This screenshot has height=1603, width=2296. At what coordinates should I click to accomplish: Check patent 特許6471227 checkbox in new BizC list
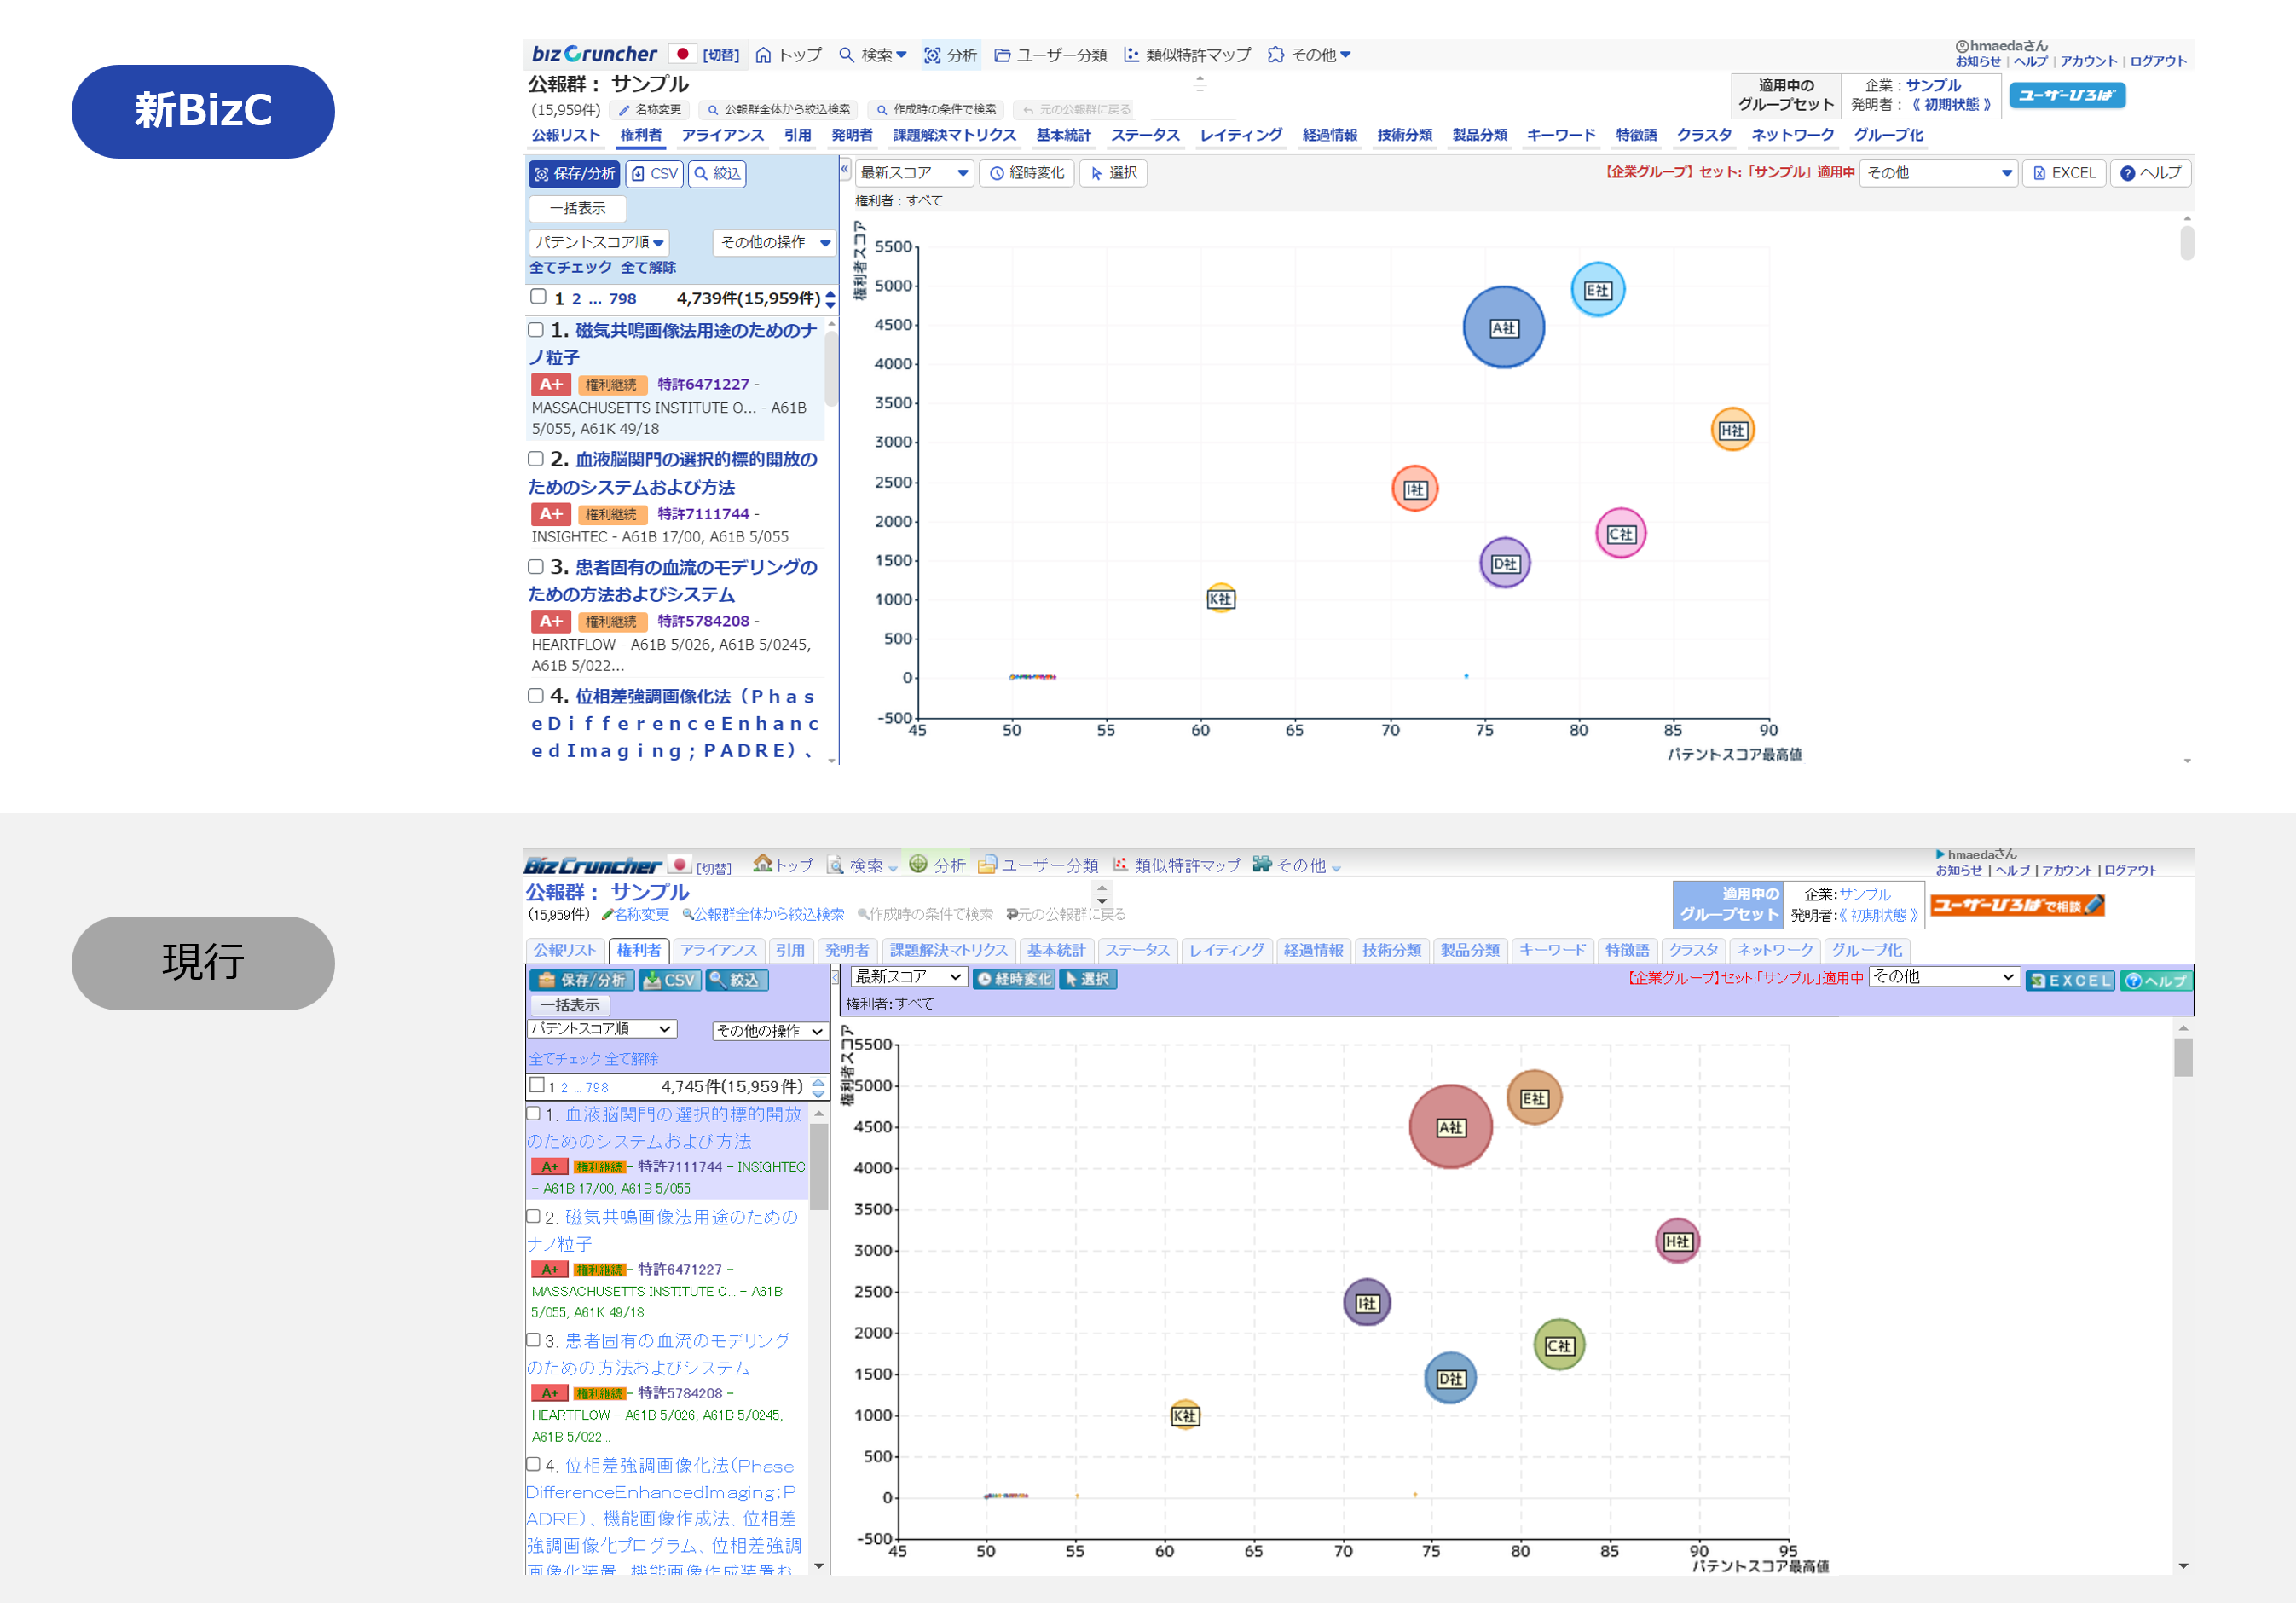[536, 330]
